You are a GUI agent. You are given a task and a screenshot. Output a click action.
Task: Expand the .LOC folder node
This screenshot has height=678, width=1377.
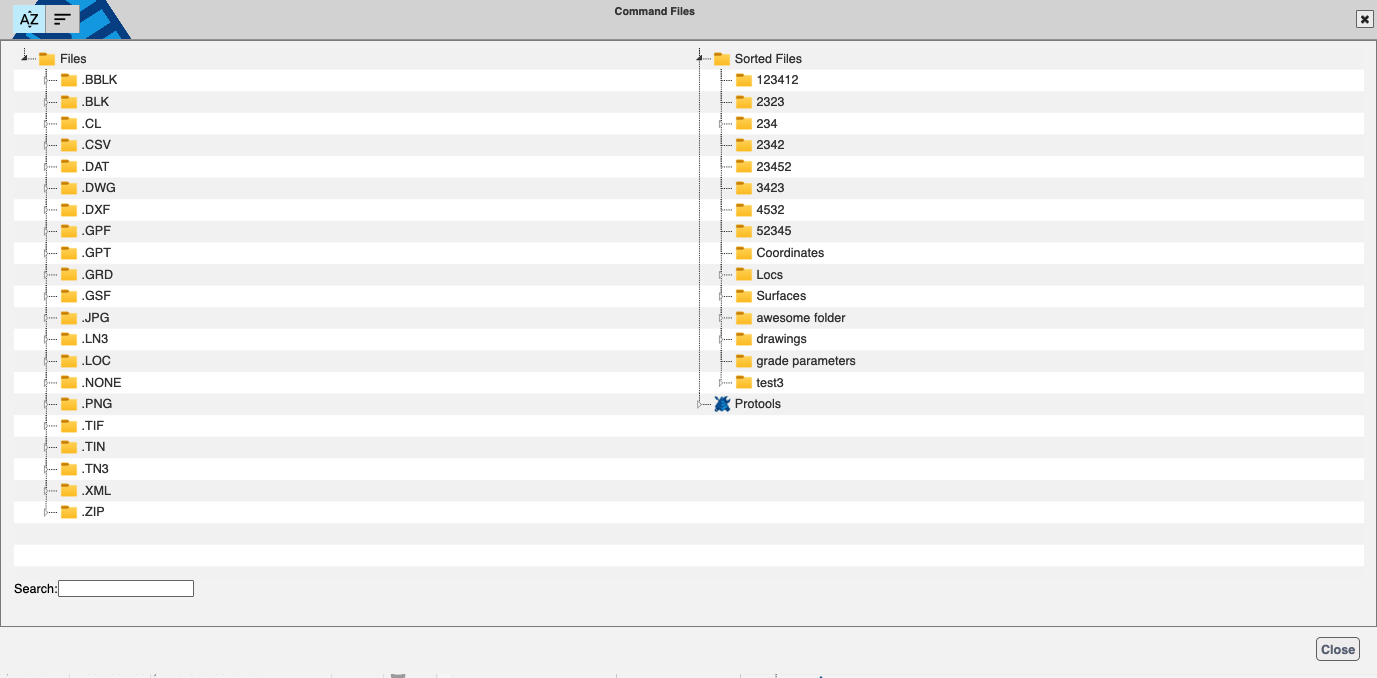(x=46, y=361)
